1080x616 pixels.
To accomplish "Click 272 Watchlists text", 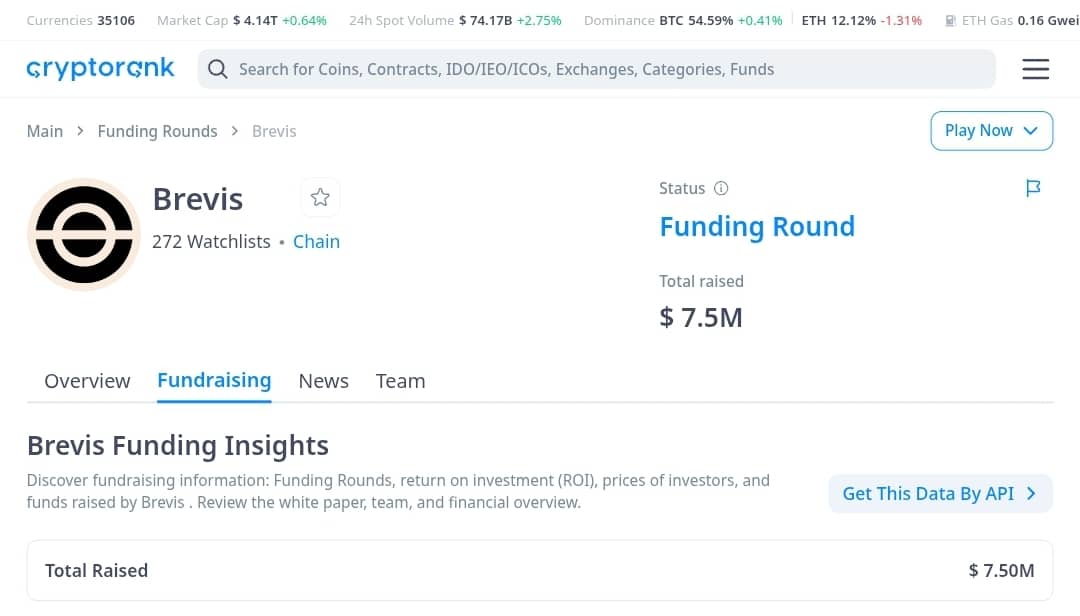I will point(211,242).
